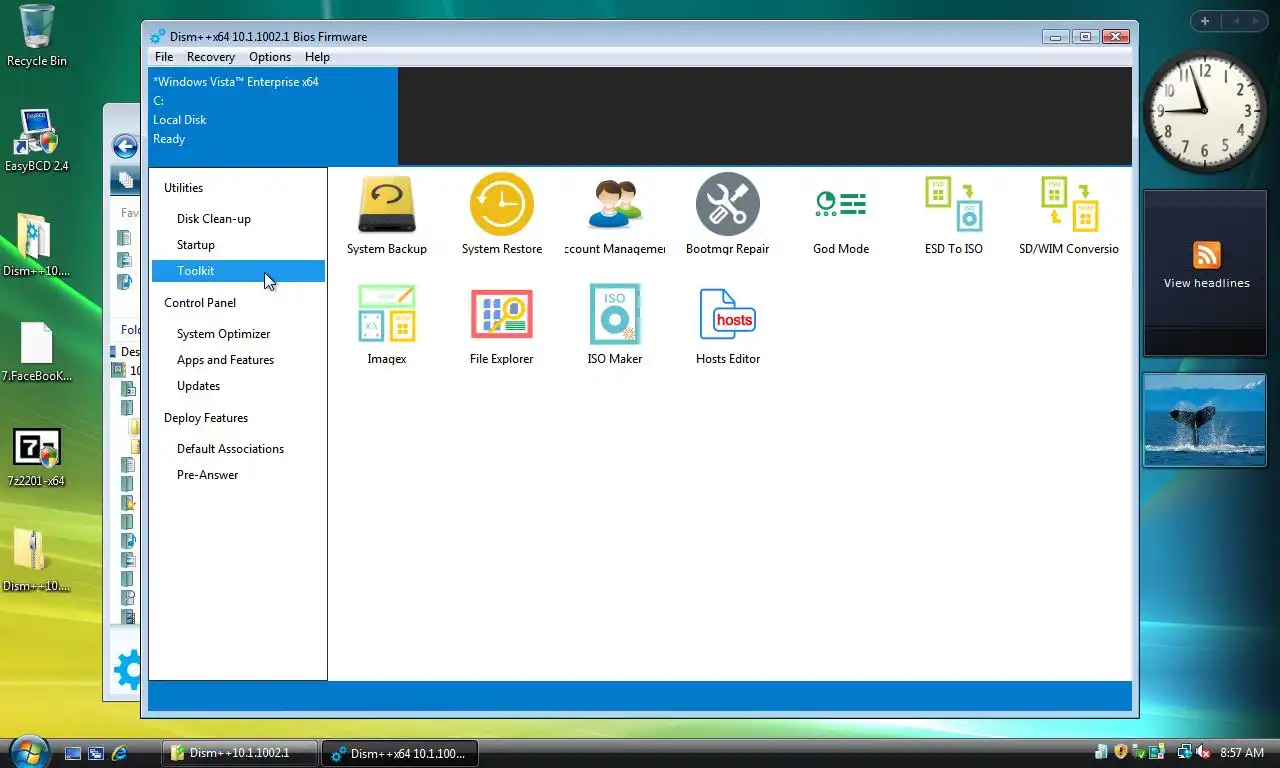Open ISO Maker
This screenshot has height=768, width=1280.
pyautogui.click(x=615, y=325)
